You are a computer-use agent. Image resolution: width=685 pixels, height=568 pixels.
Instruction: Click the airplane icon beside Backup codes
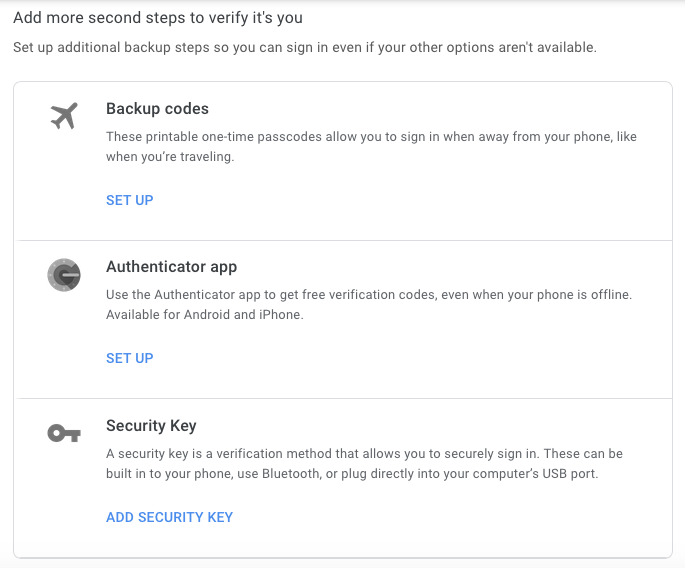pyautogui.click(x=63, y=116)
